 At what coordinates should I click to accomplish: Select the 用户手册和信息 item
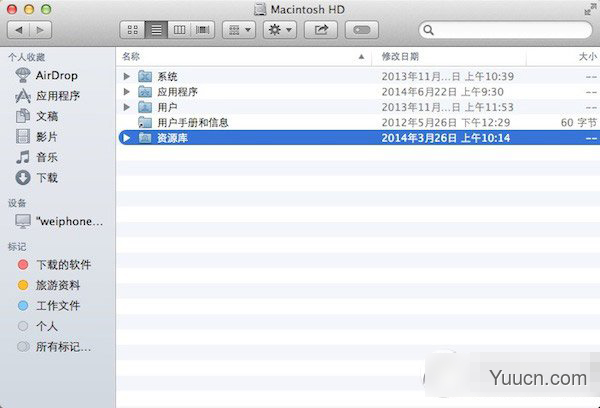point(359,122)
